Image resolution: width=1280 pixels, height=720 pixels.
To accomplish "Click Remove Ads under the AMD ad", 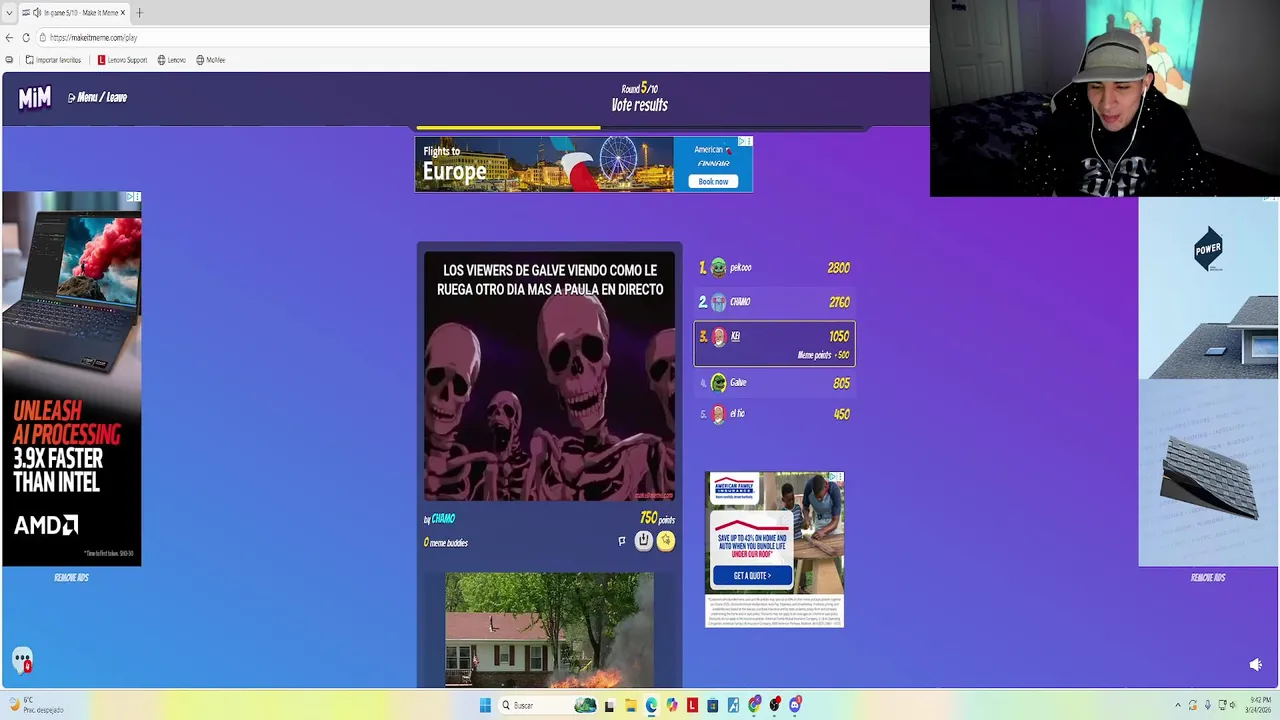I will pos(71,577).
